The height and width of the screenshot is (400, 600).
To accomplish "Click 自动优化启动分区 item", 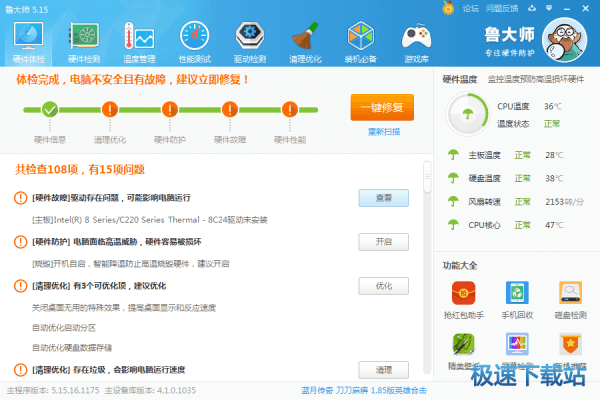I will click(64, 328).
